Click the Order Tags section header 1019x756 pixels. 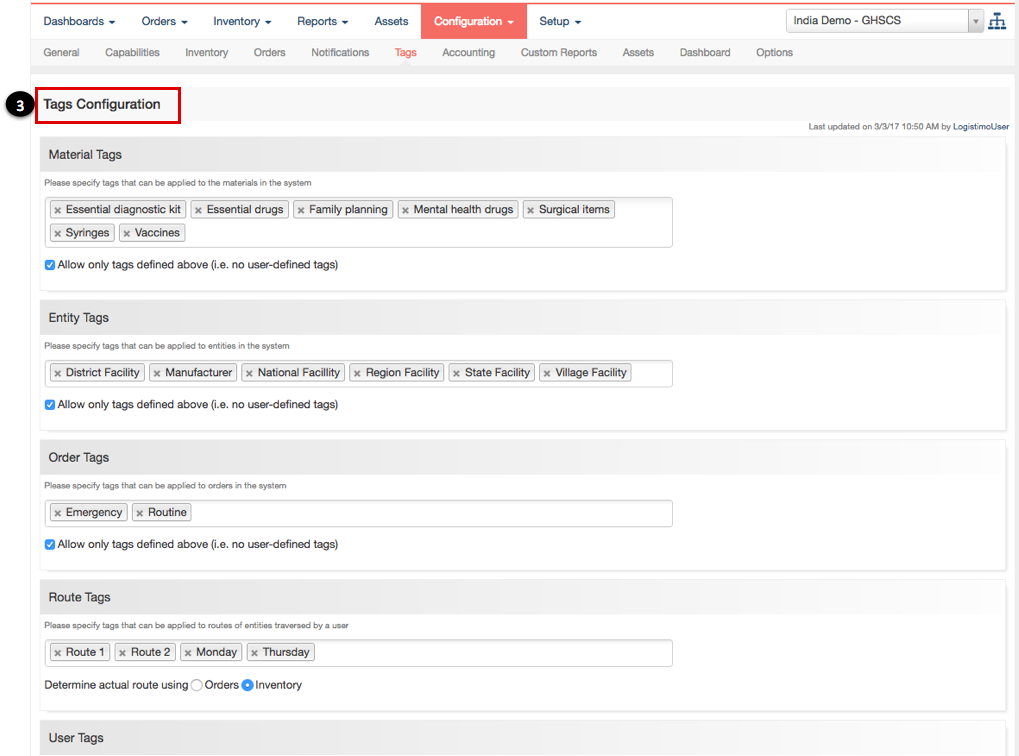coord(523,458)
